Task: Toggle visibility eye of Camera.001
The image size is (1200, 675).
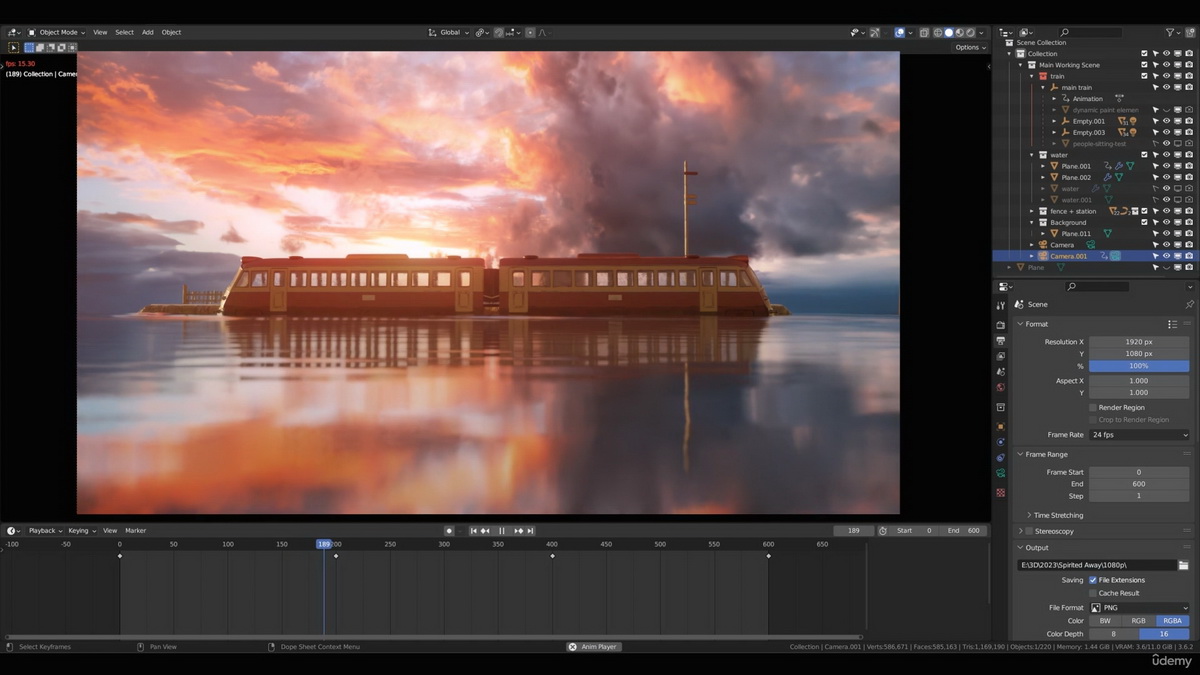Action: [x=1166, y=256]
